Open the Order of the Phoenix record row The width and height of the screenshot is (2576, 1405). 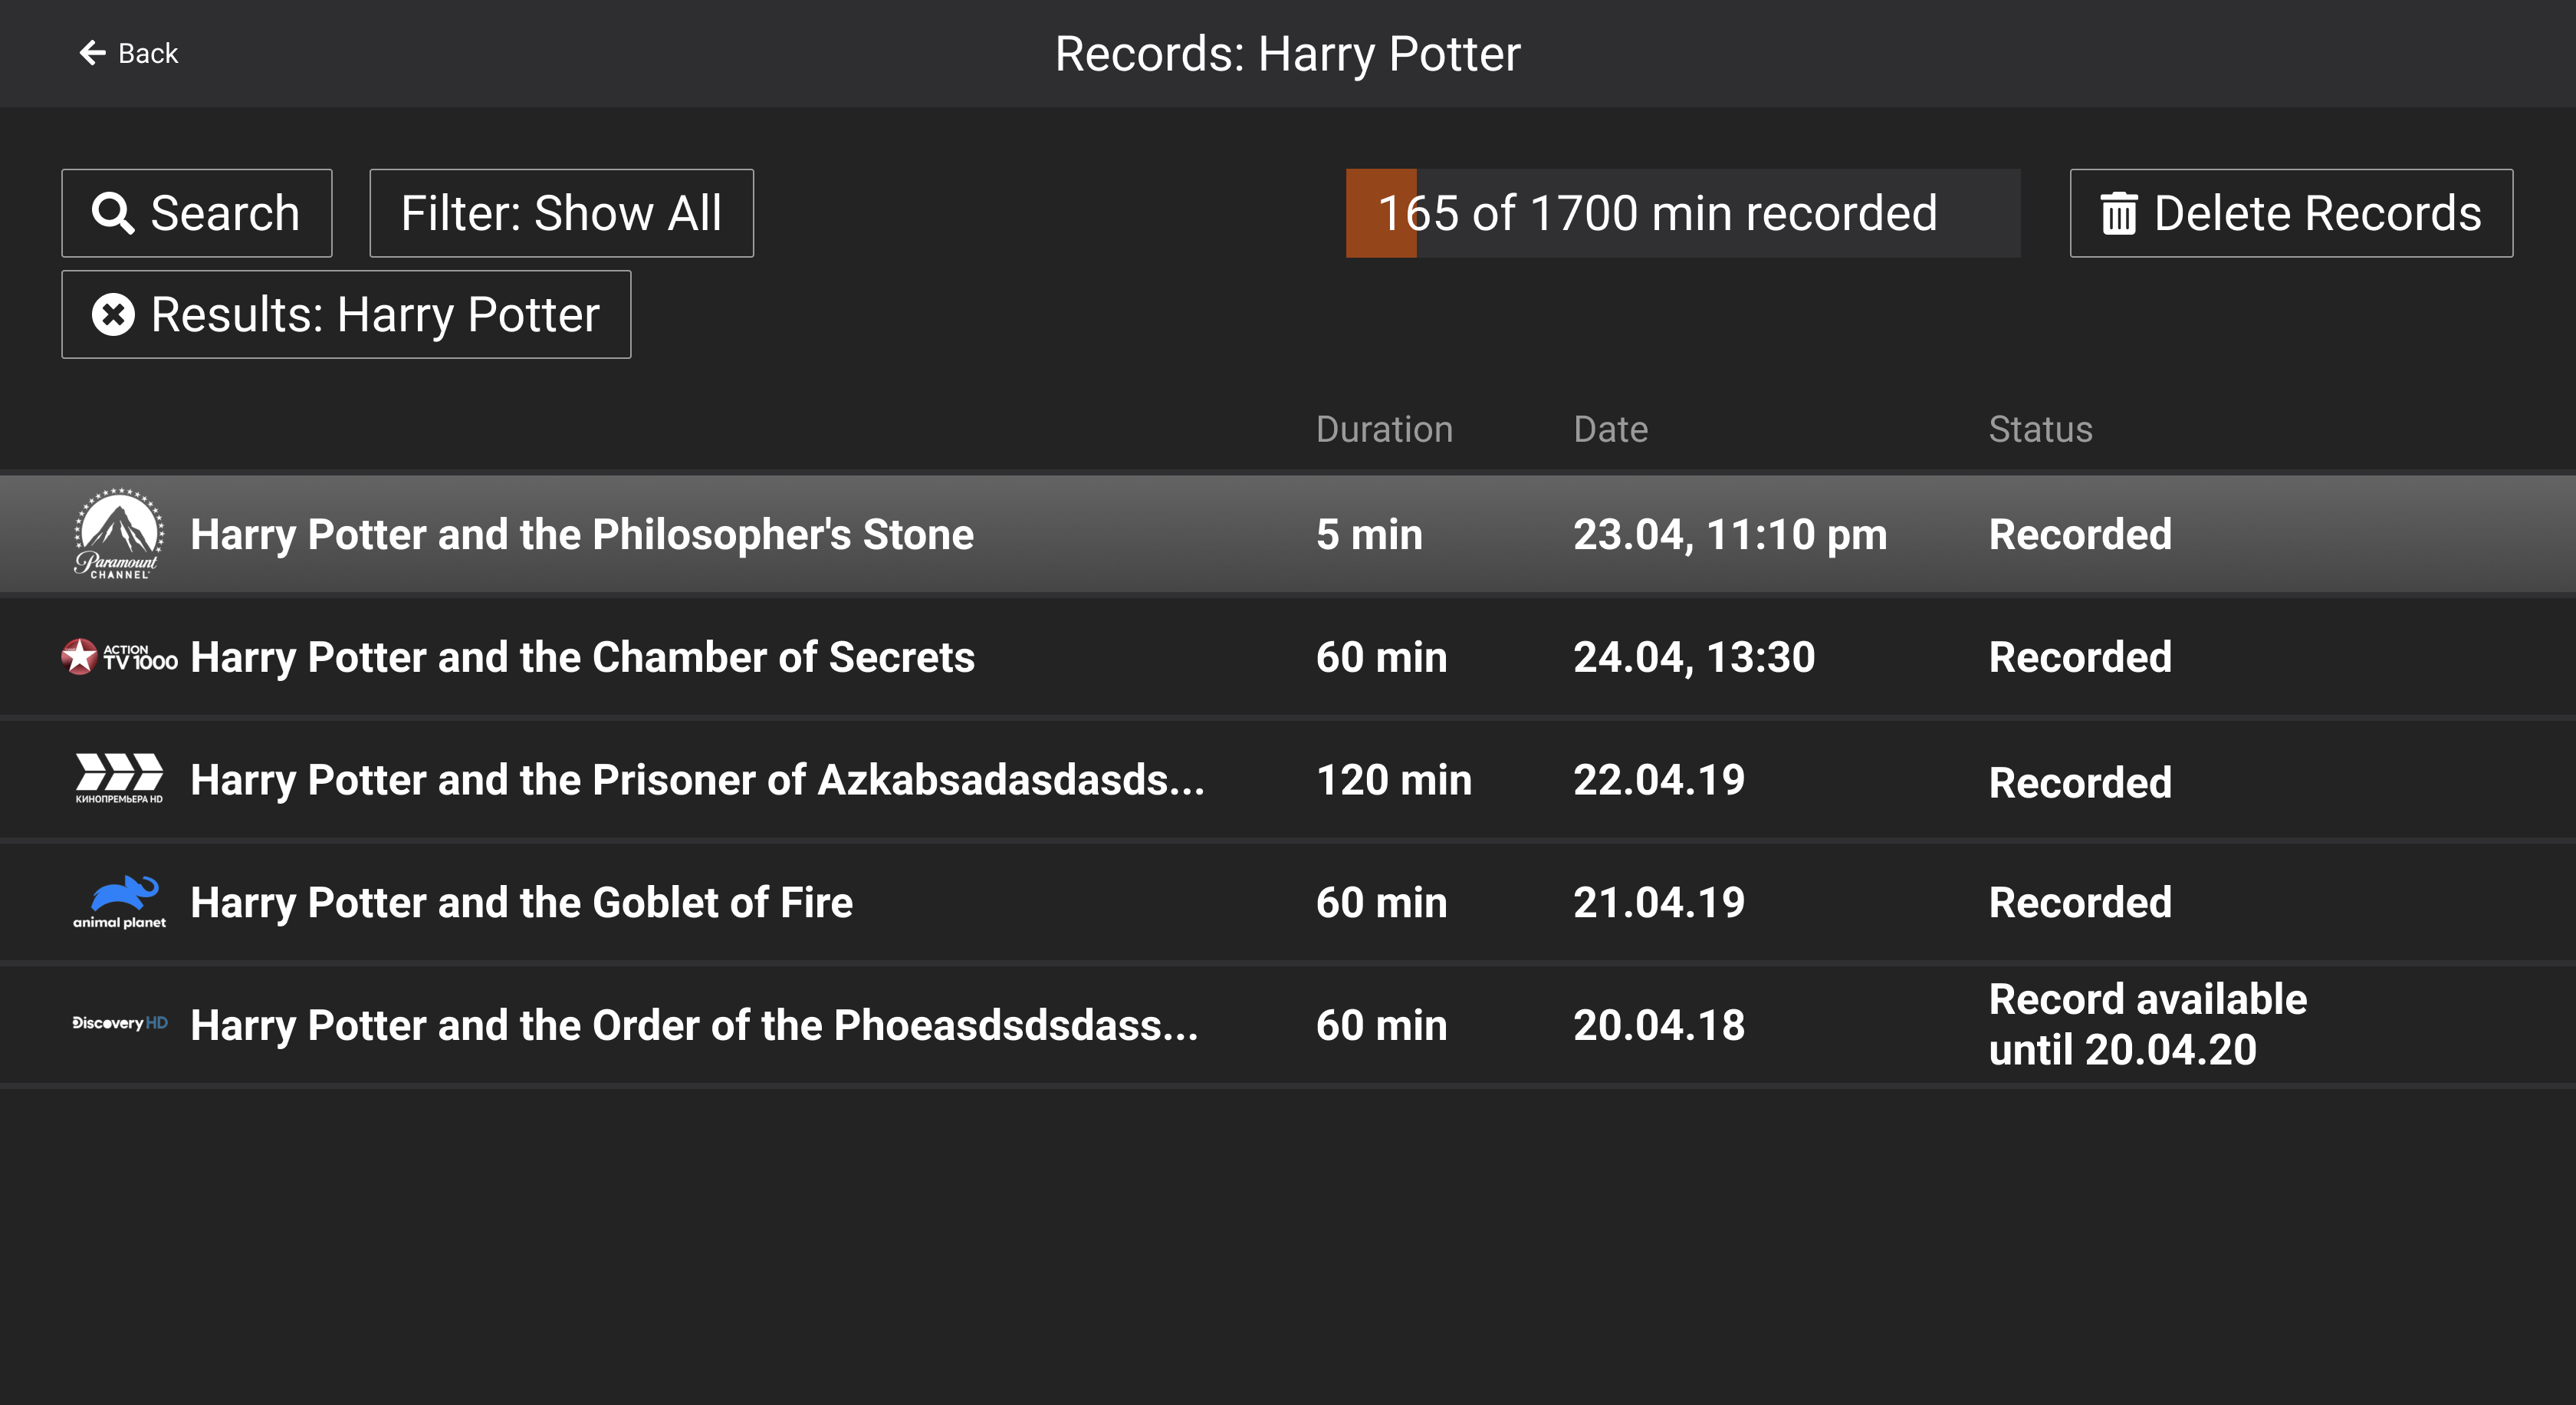[693, 1025]
